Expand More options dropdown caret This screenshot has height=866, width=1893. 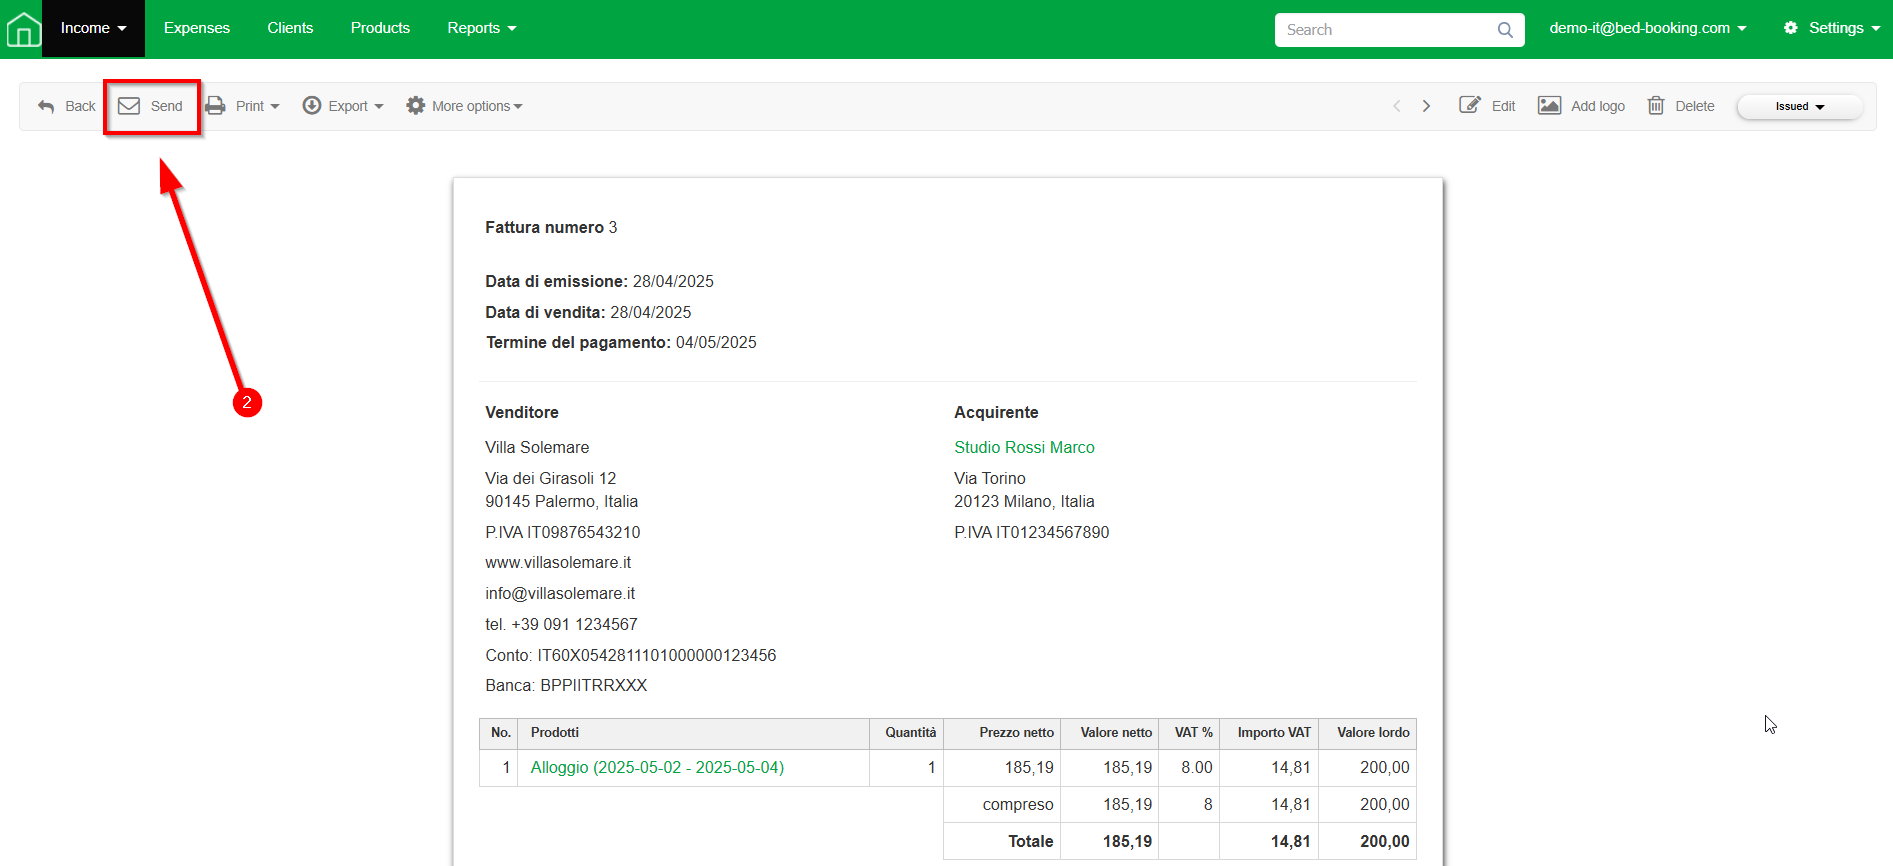click(518, 107)
